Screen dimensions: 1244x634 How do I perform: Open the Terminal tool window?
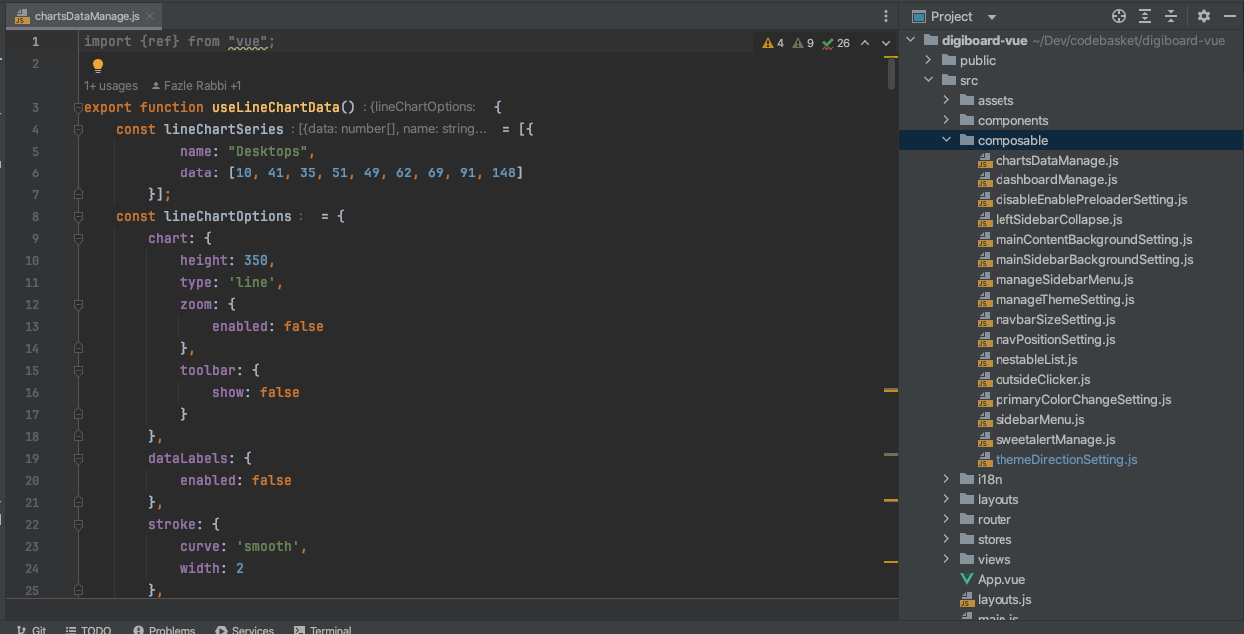[322, 630]
